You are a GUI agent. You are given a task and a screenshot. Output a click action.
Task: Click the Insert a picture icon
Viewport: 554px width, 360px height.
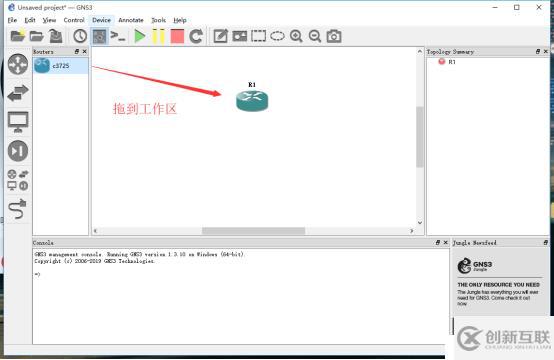240,36
